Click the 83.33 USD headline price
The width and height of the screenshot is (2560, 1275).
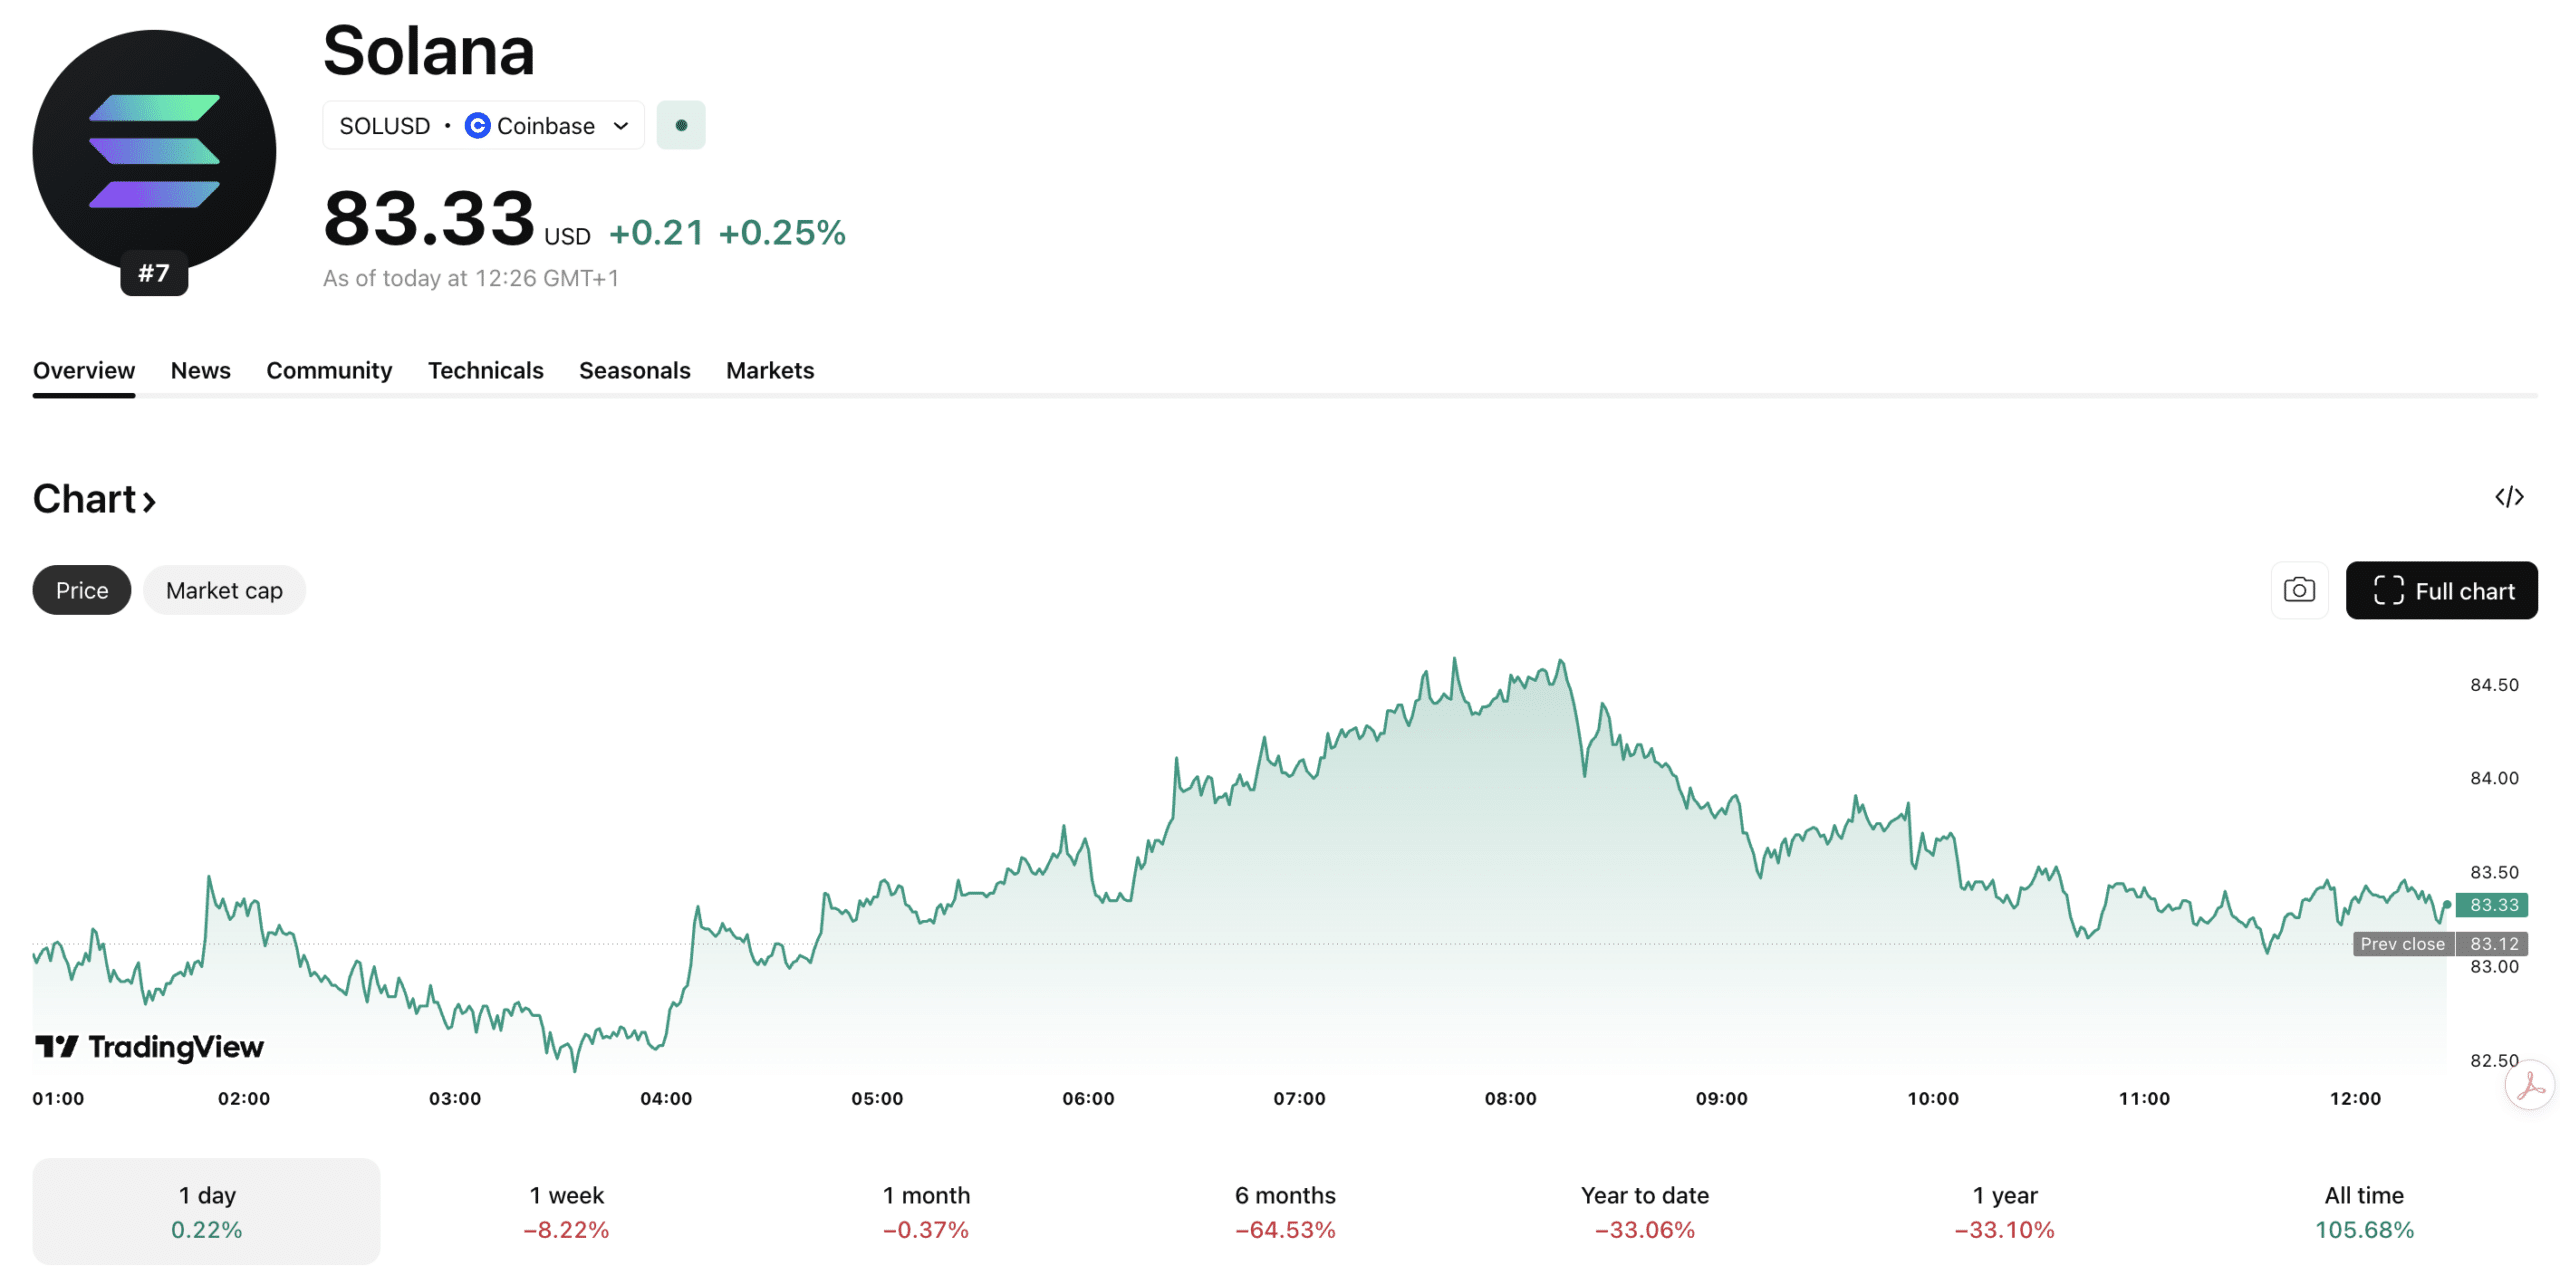coord(456,218)
